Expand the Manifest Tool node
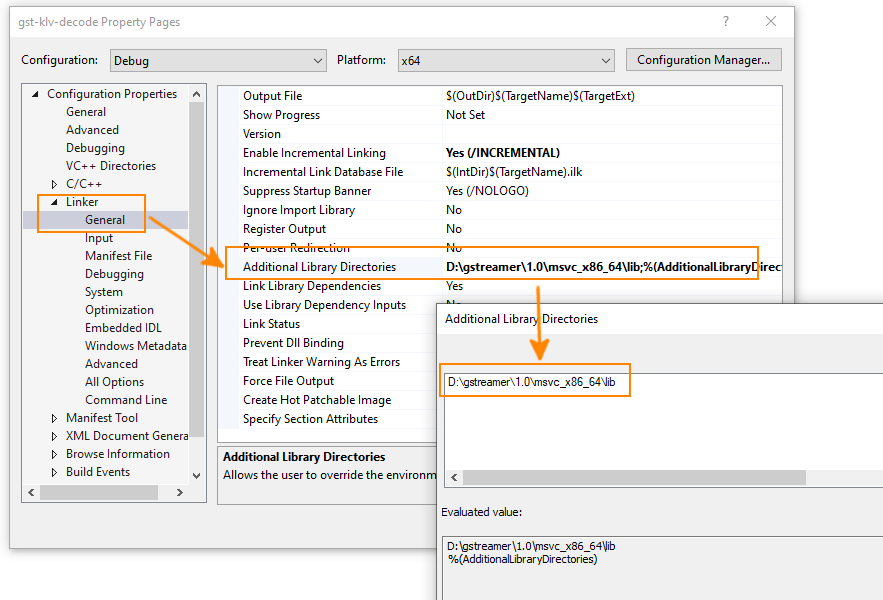Viewport: 883px width, 600px height. [55, 418]
